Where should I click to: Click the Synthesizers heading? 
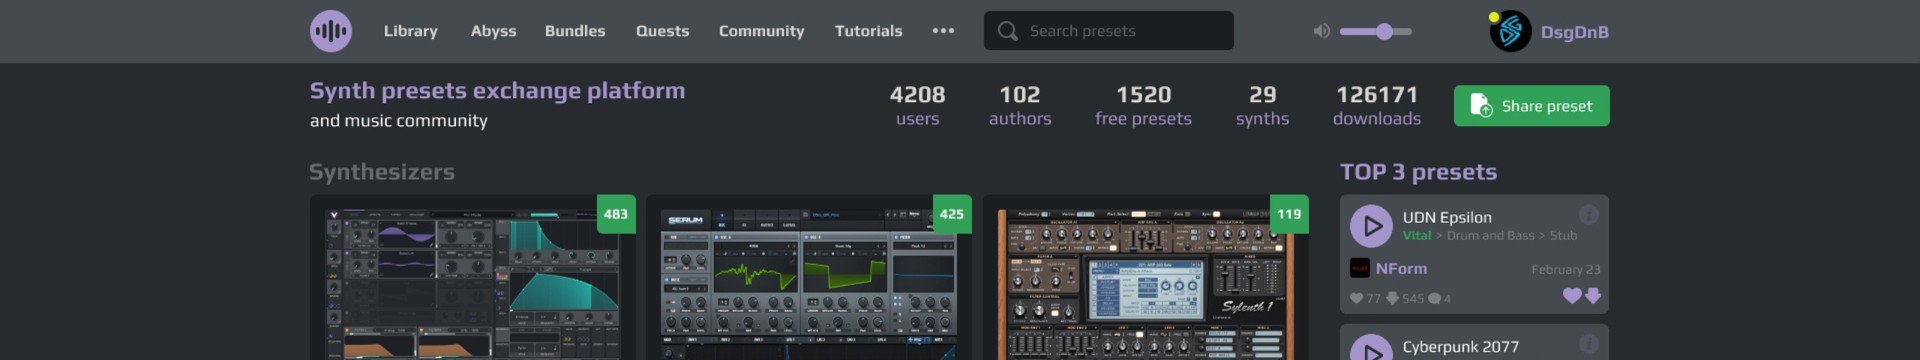pyautogui.click(x=382, y=172)
